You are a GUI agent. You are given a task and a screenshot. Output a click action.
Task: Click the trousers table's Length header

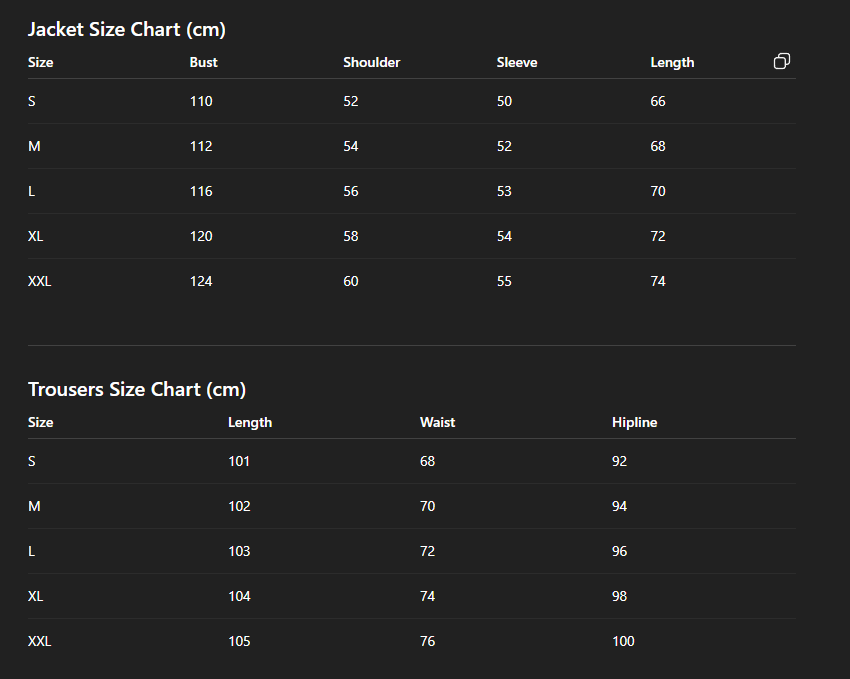coord(250,422)
